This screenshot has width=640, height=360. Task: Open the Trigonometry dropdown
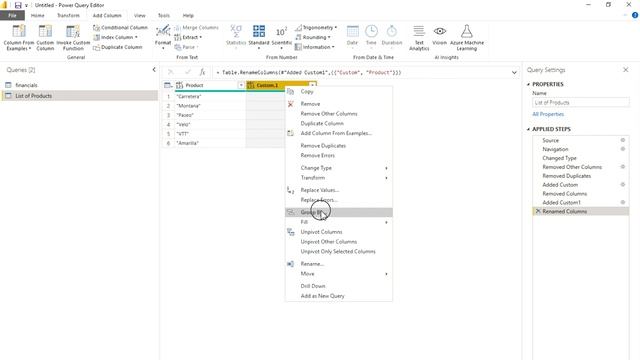[x=316, y=27]
